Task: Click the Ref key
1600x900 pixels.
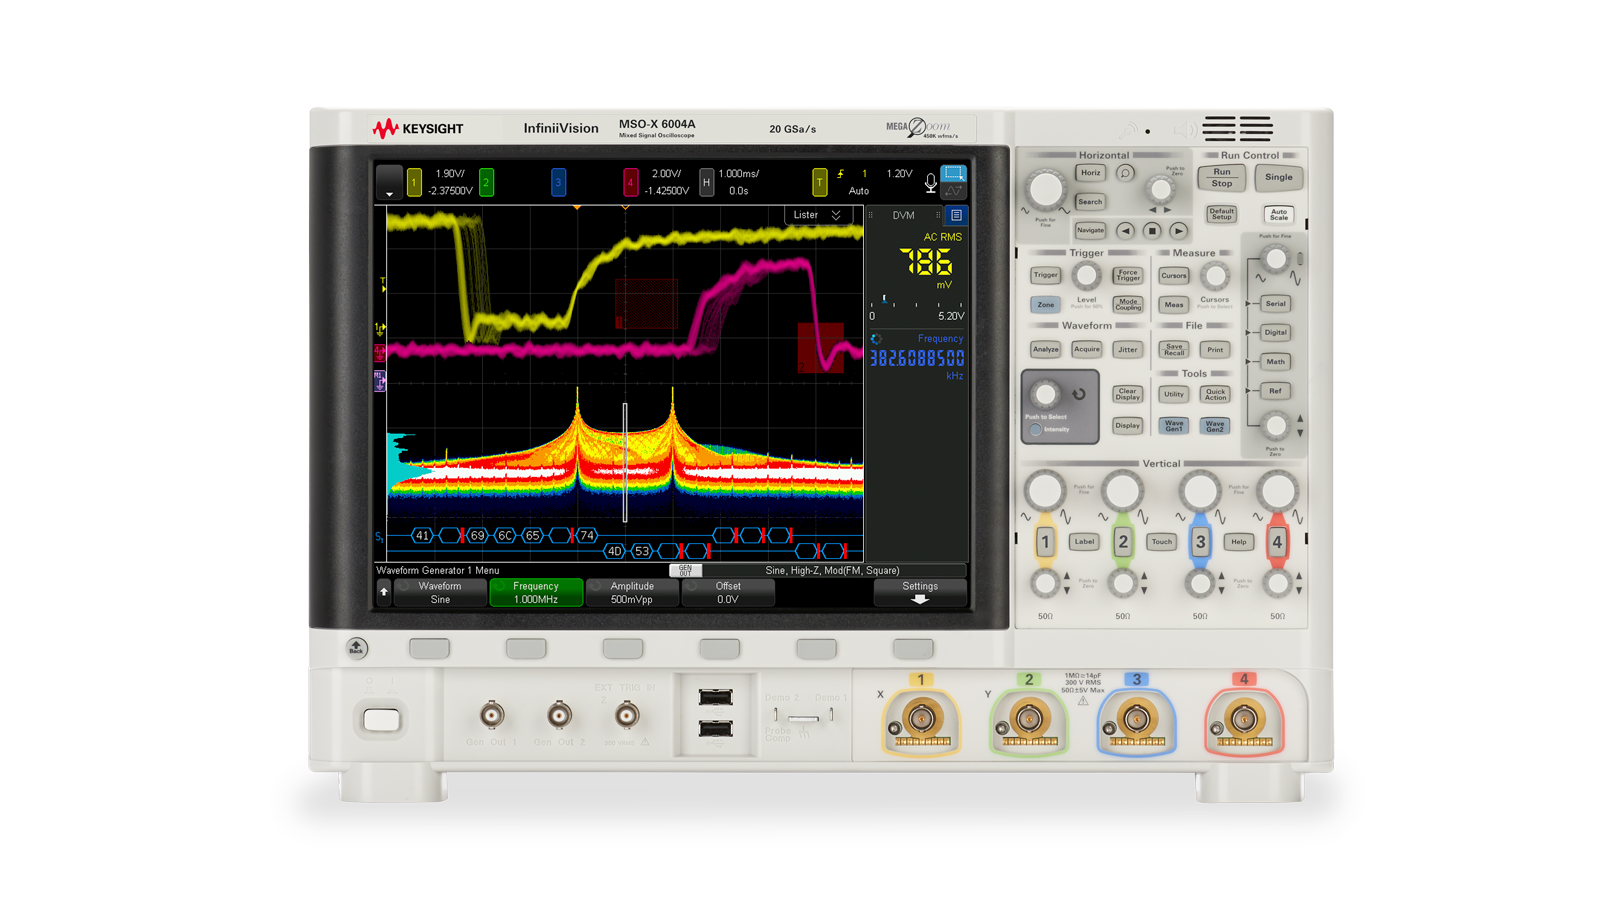Action: 1276,391
